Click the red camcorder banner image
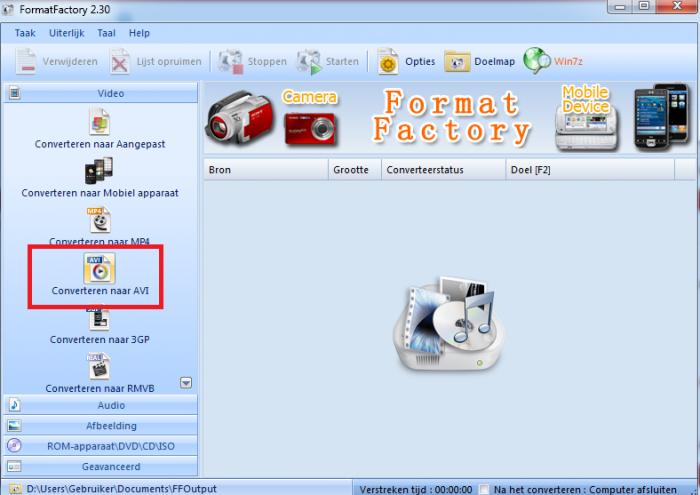This screenshot has height=495, width=700. click(x=240, y=118)
